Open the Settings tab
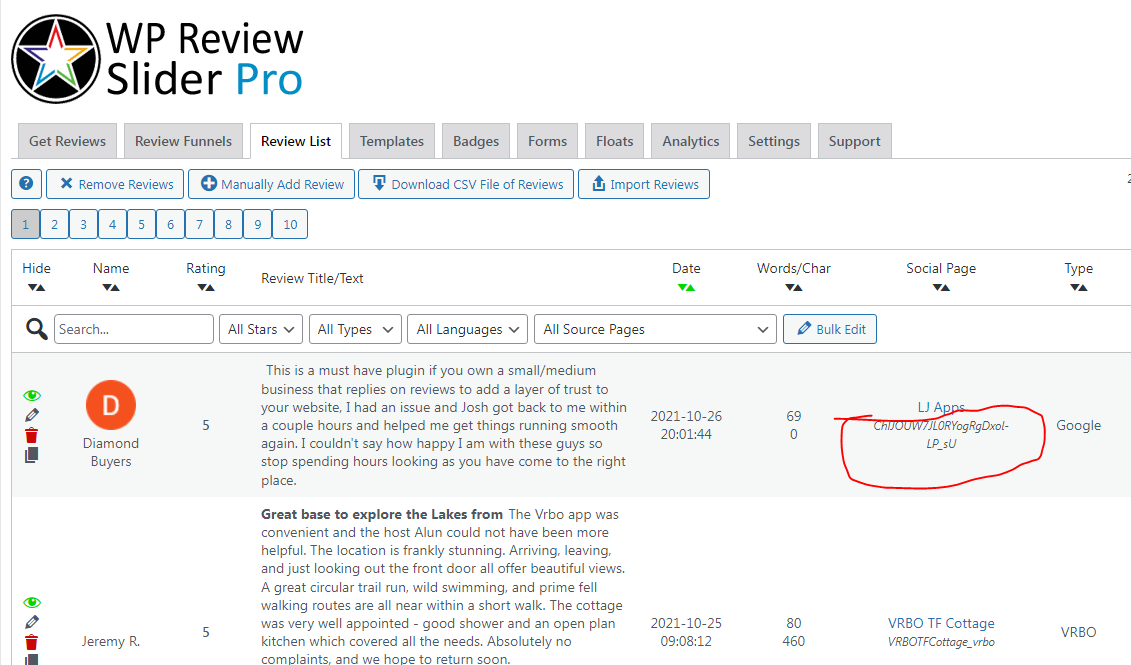 tap(773, 141)
